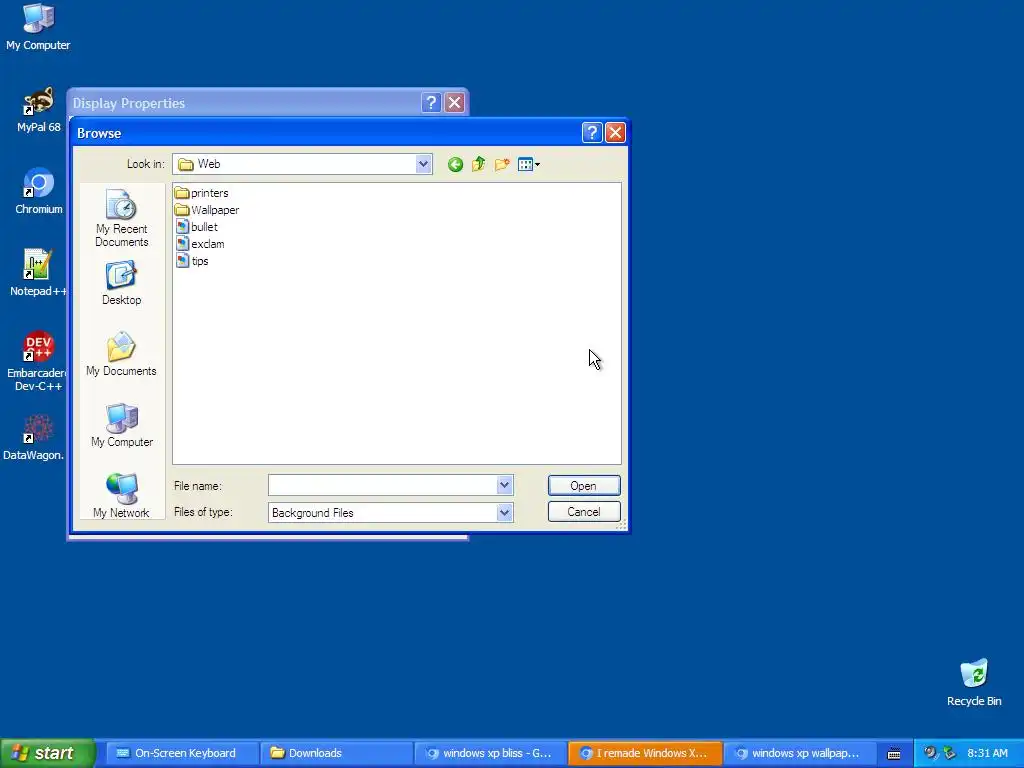1024x768 pixels.
Task: Switch to I remade Windows X taskbar window
Action: click(x=645, y=754)
